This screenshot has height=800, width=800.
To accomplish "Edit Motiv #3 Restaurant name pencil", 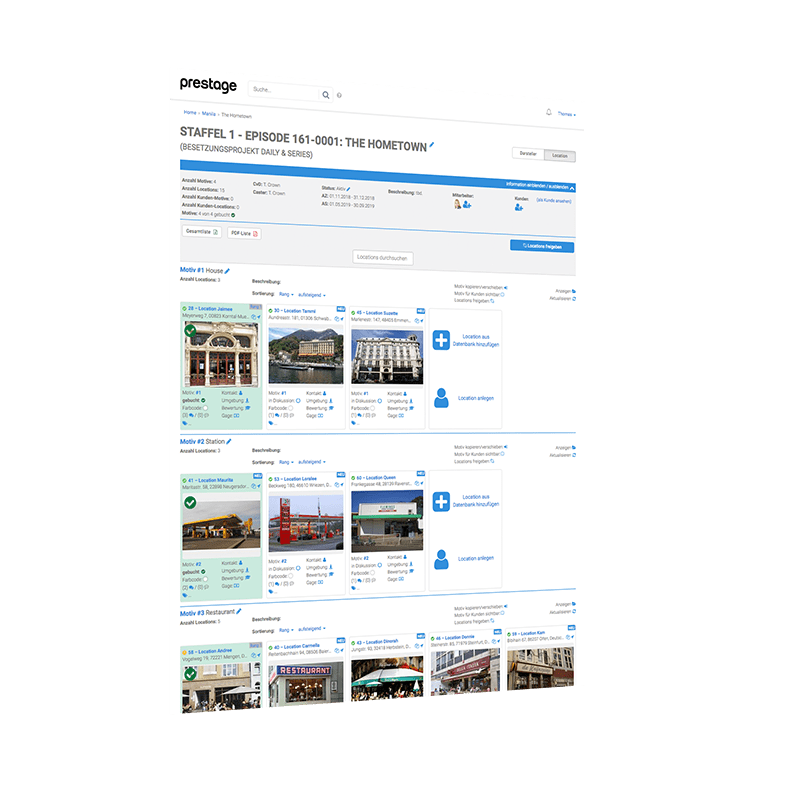I will coord(239,611).
